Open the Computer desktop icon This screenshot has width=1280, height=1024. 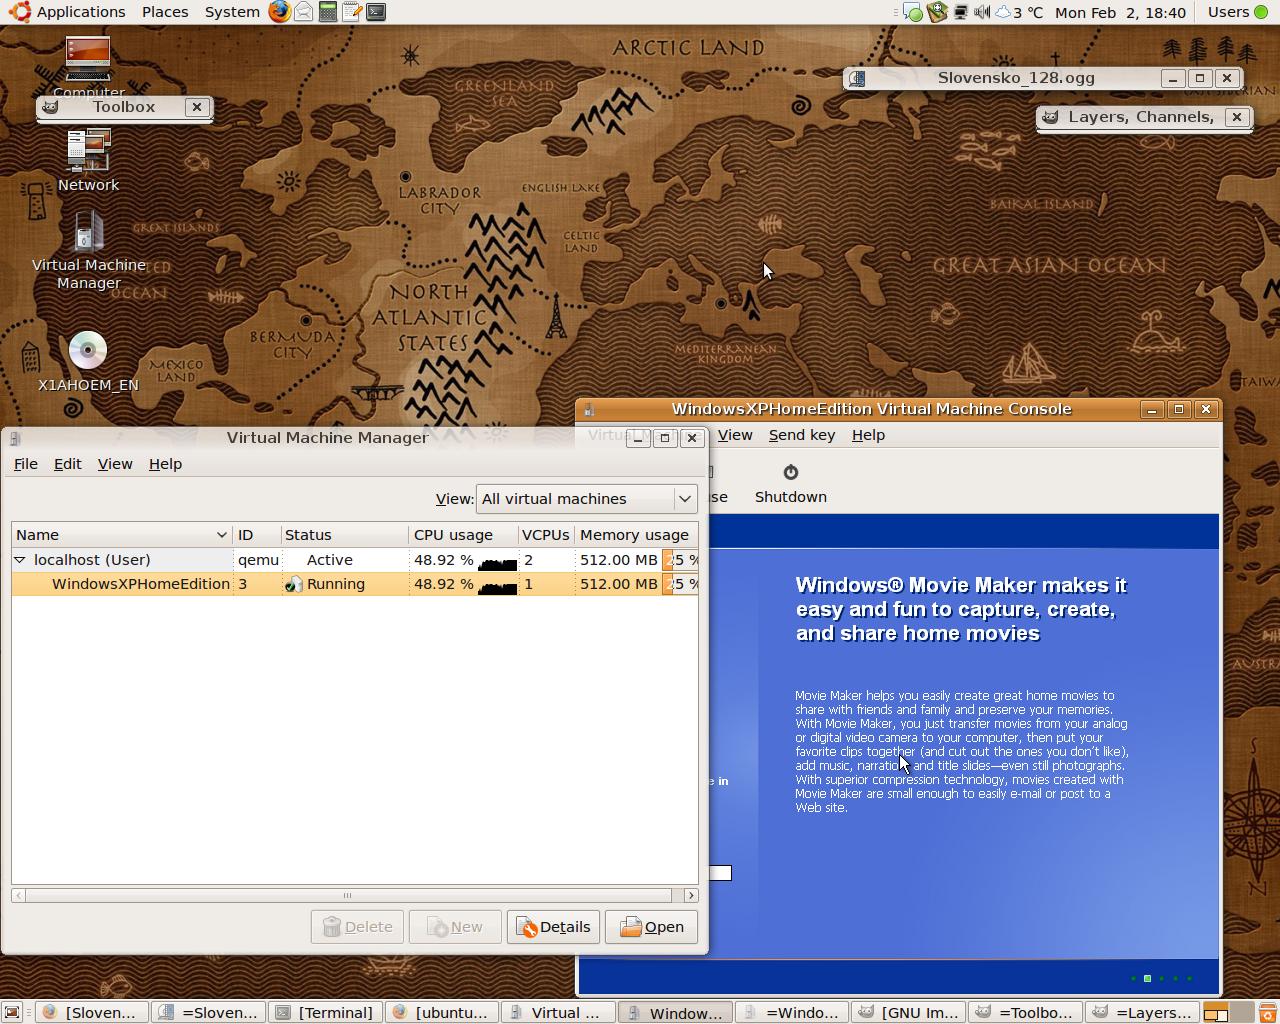coord(88,66)
